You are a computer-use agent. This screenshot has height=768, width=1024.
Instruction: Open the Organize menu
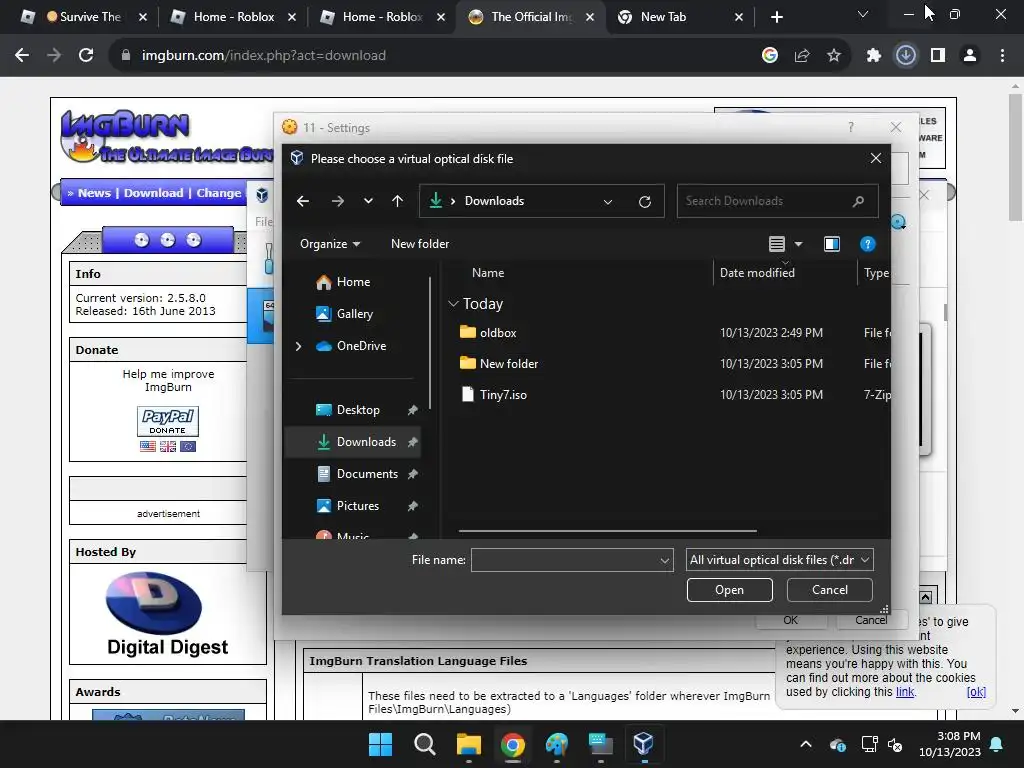[330, 244]
